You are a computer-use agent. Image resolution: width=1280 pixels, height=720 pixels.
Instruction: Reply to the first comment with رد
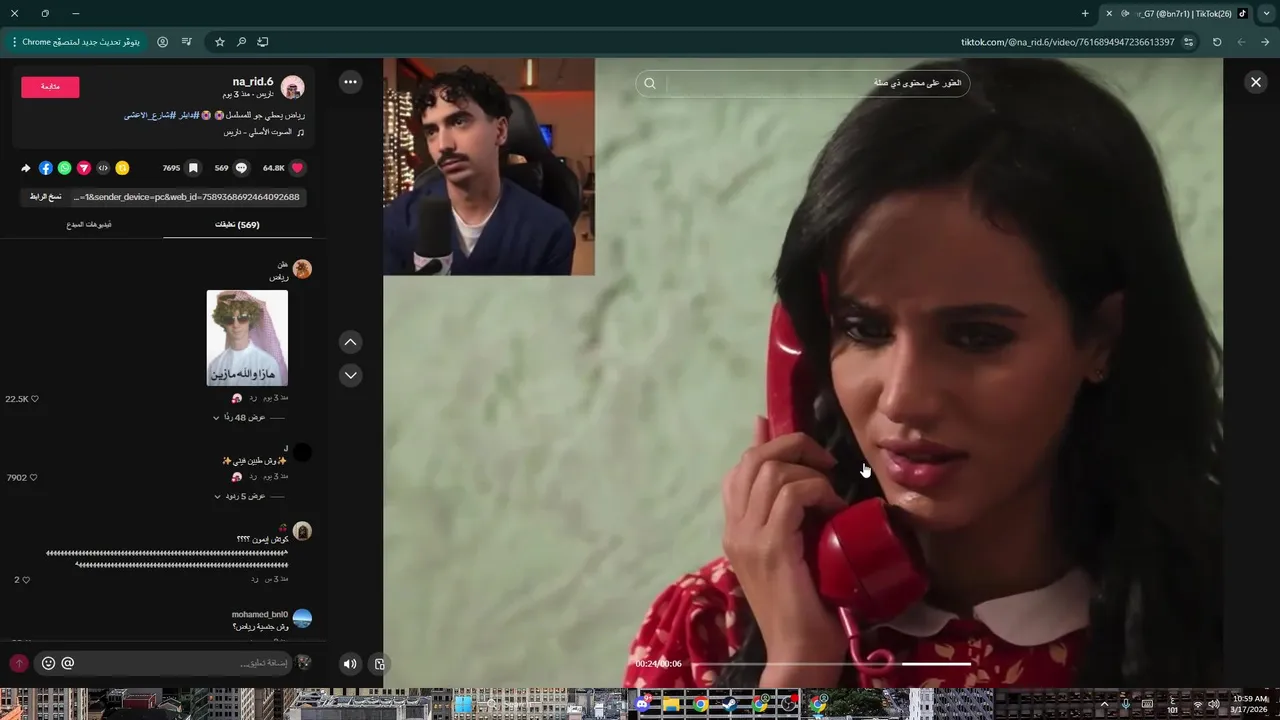(253, 398)
